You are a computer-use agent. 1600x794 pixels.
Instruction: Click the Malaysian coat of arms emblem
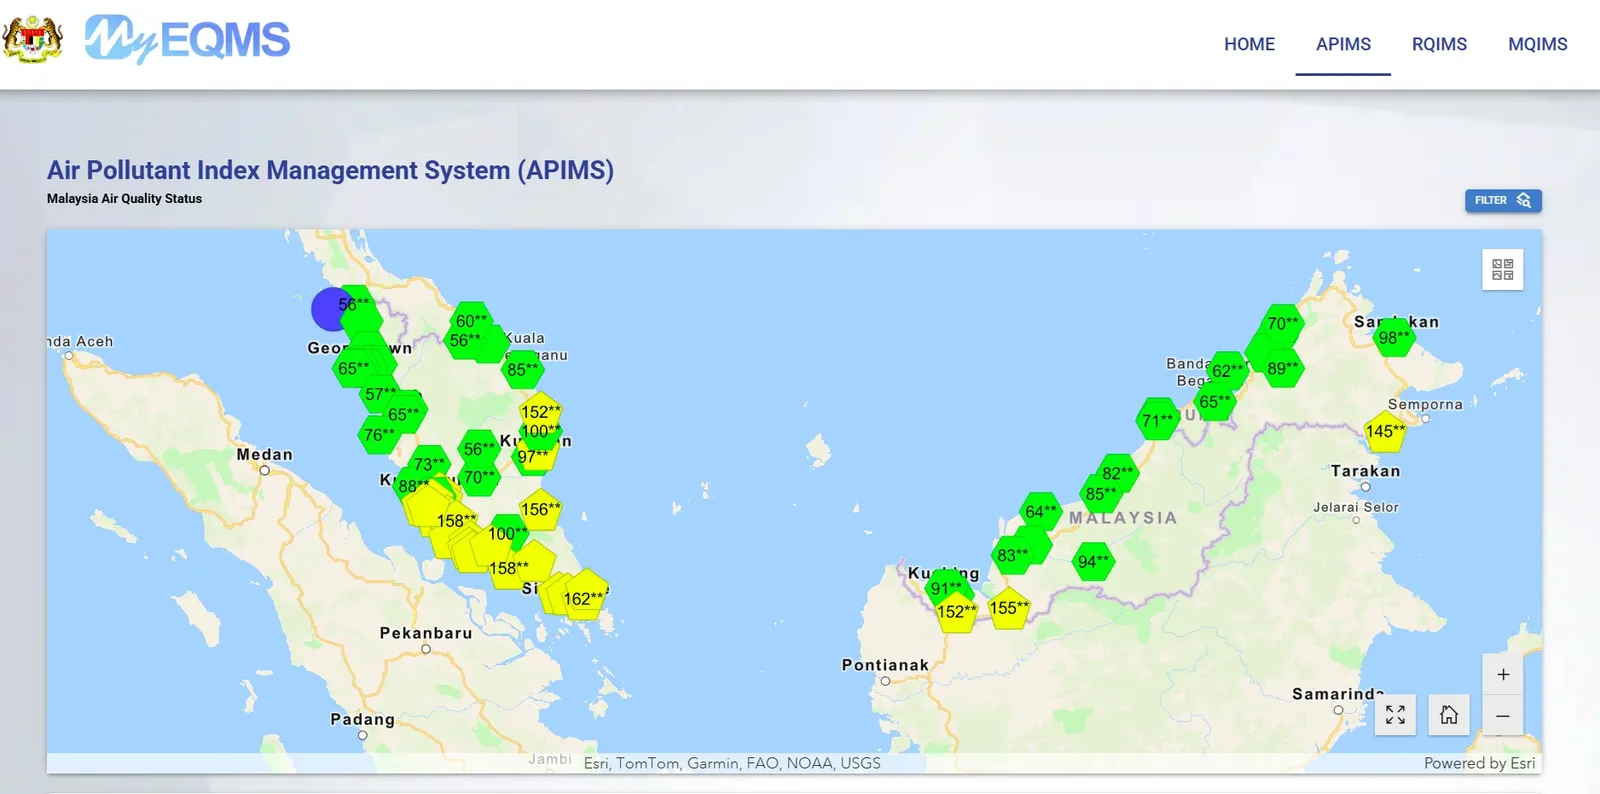[x=33, y=39]
